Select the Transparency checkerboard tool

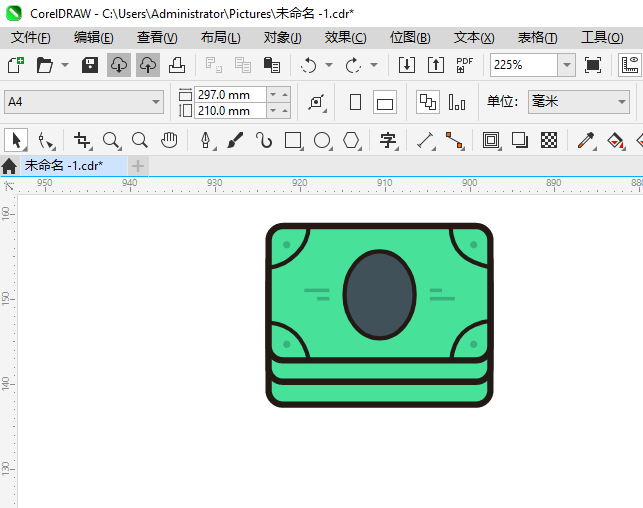coord(548,140)
